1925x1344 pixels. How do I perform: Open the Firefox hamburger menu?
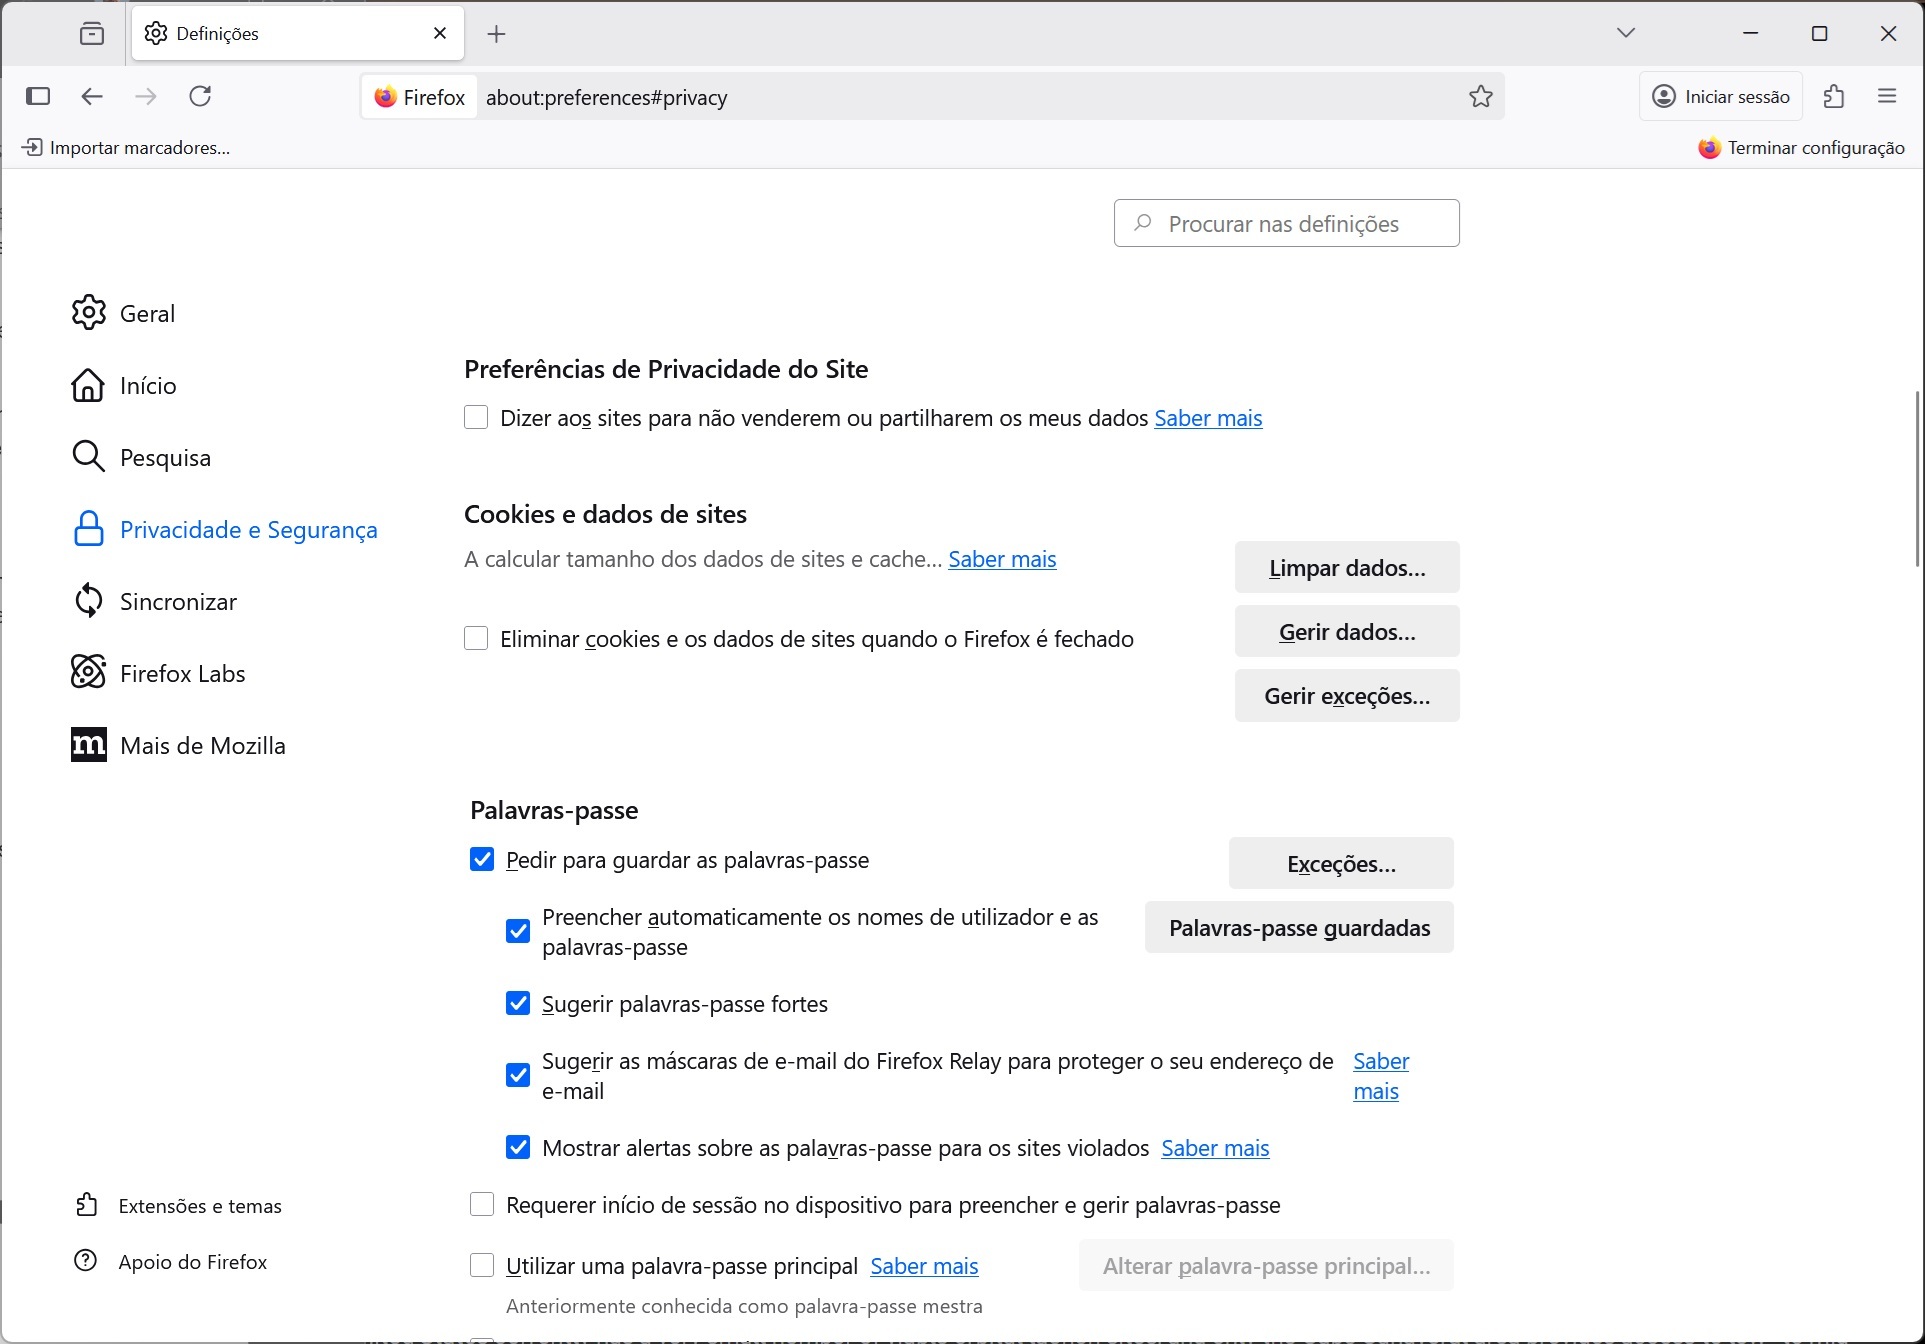point(1887,96)
